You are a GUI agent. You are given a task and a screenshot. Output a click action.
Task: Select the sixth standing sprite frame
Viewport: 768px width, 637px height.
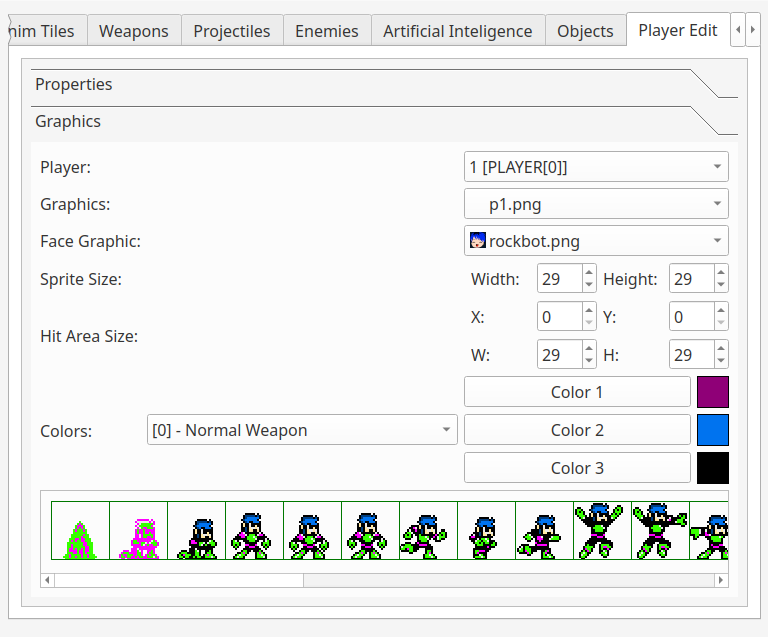(370, 530)
